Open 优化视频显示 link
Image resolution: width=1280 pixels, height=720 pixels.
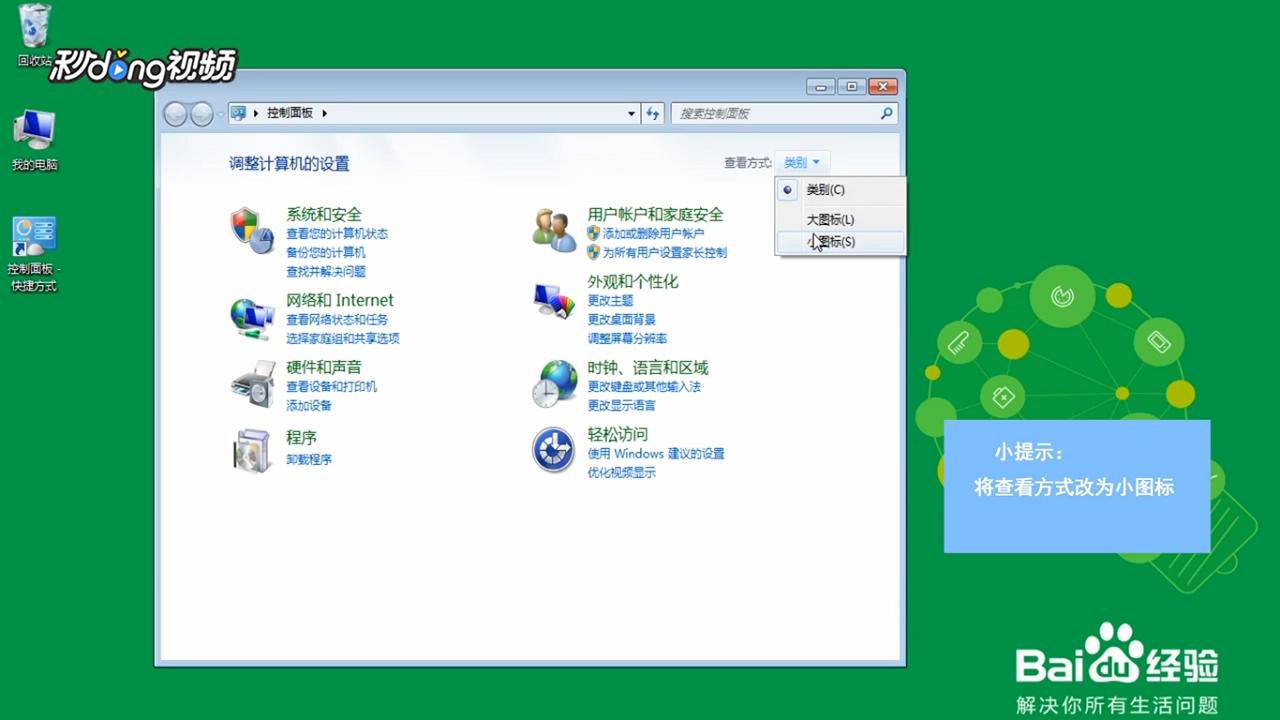click(622, 472)
